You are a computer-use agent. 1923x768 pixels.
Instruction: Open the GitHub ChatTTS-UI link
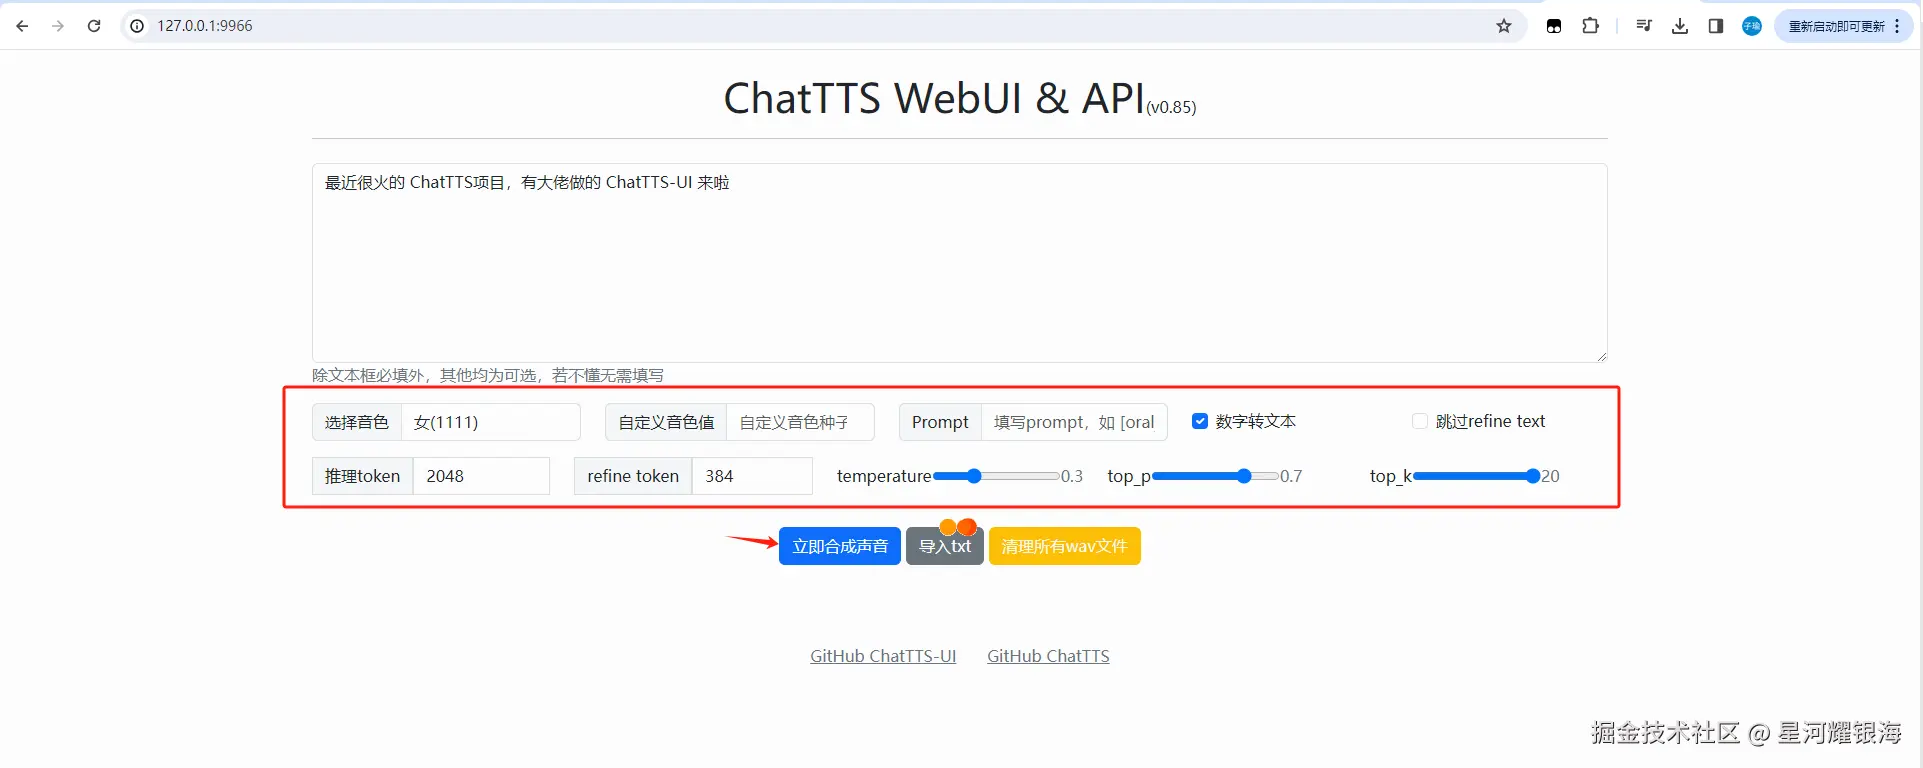pyautogui.click(x=883, y=656)
